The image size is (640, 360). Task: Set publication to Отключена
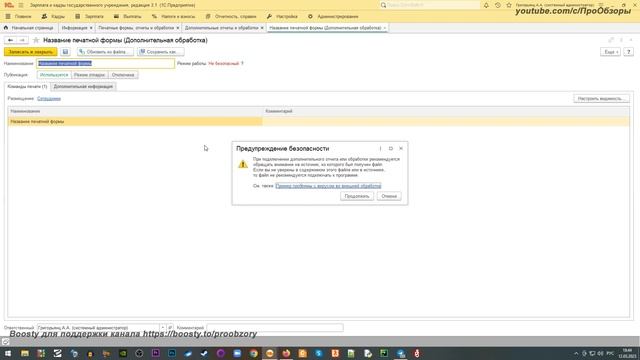coord(123,75)
